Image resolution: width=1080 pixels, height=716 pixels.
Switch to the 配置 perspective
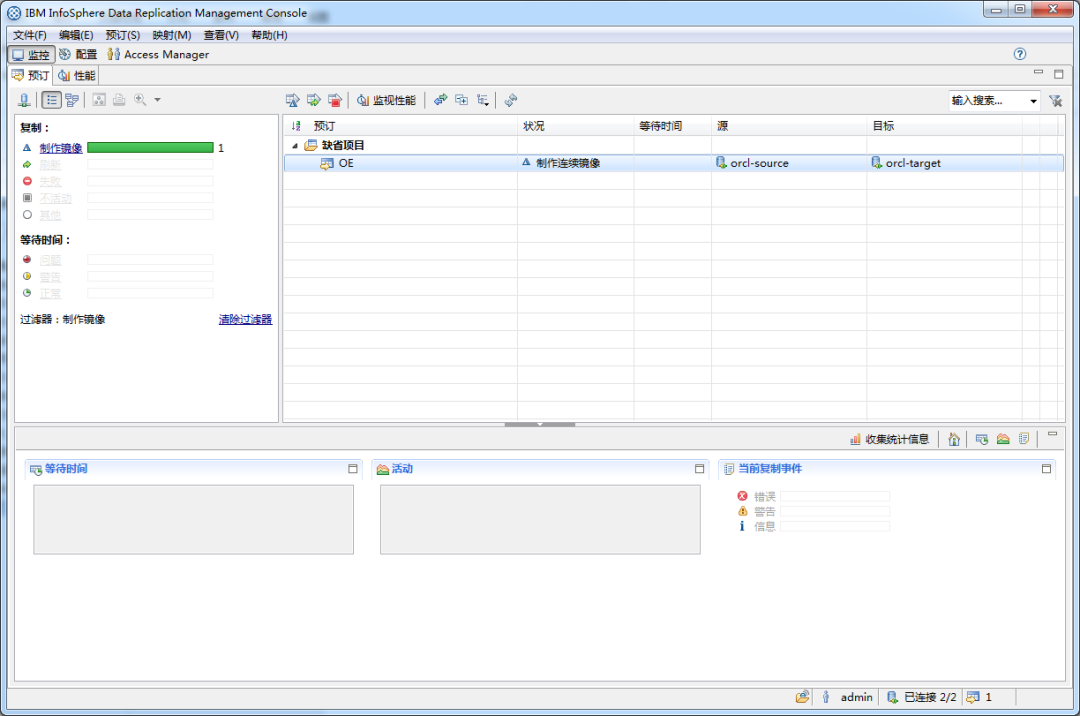tap(78, 54)
